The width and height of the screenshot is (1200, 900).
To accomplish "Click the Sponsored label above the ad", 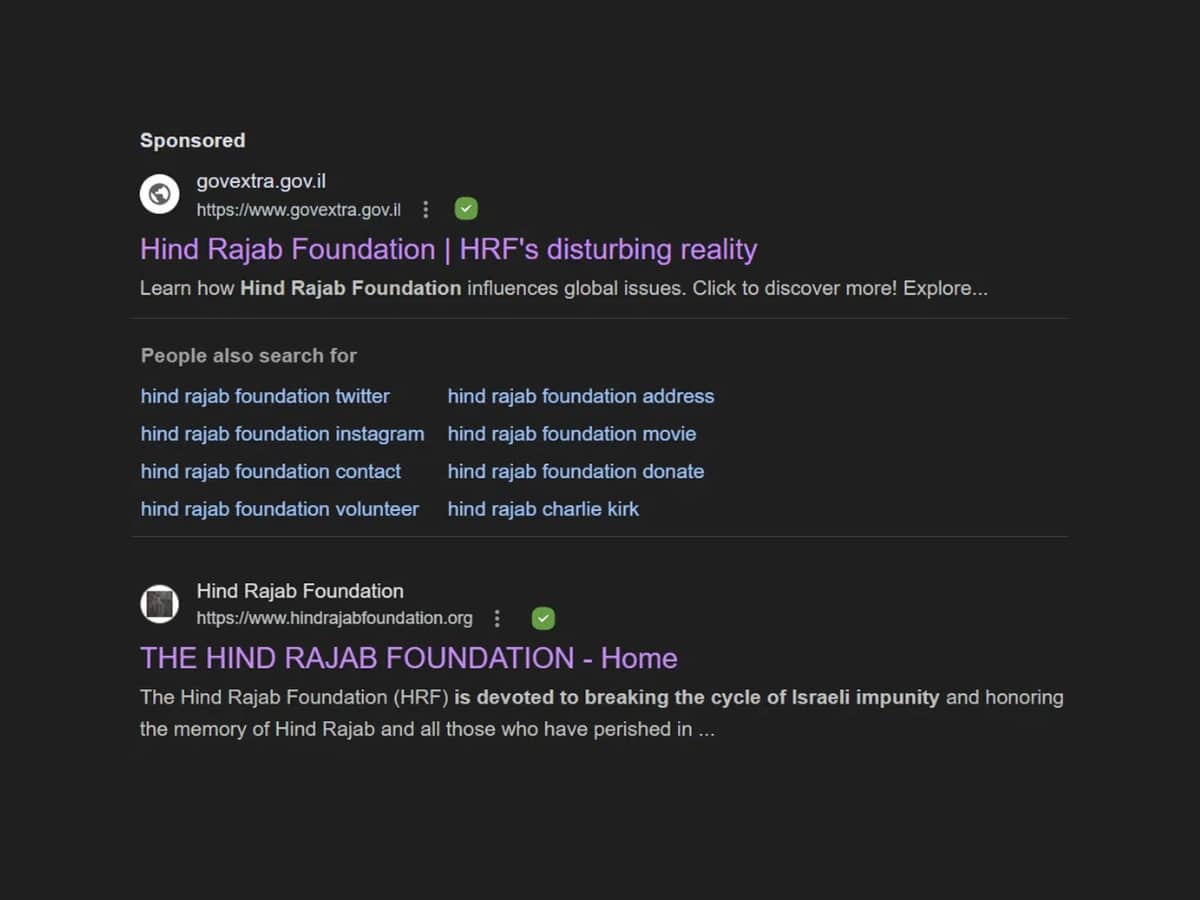I will click(x=192, y=140).
